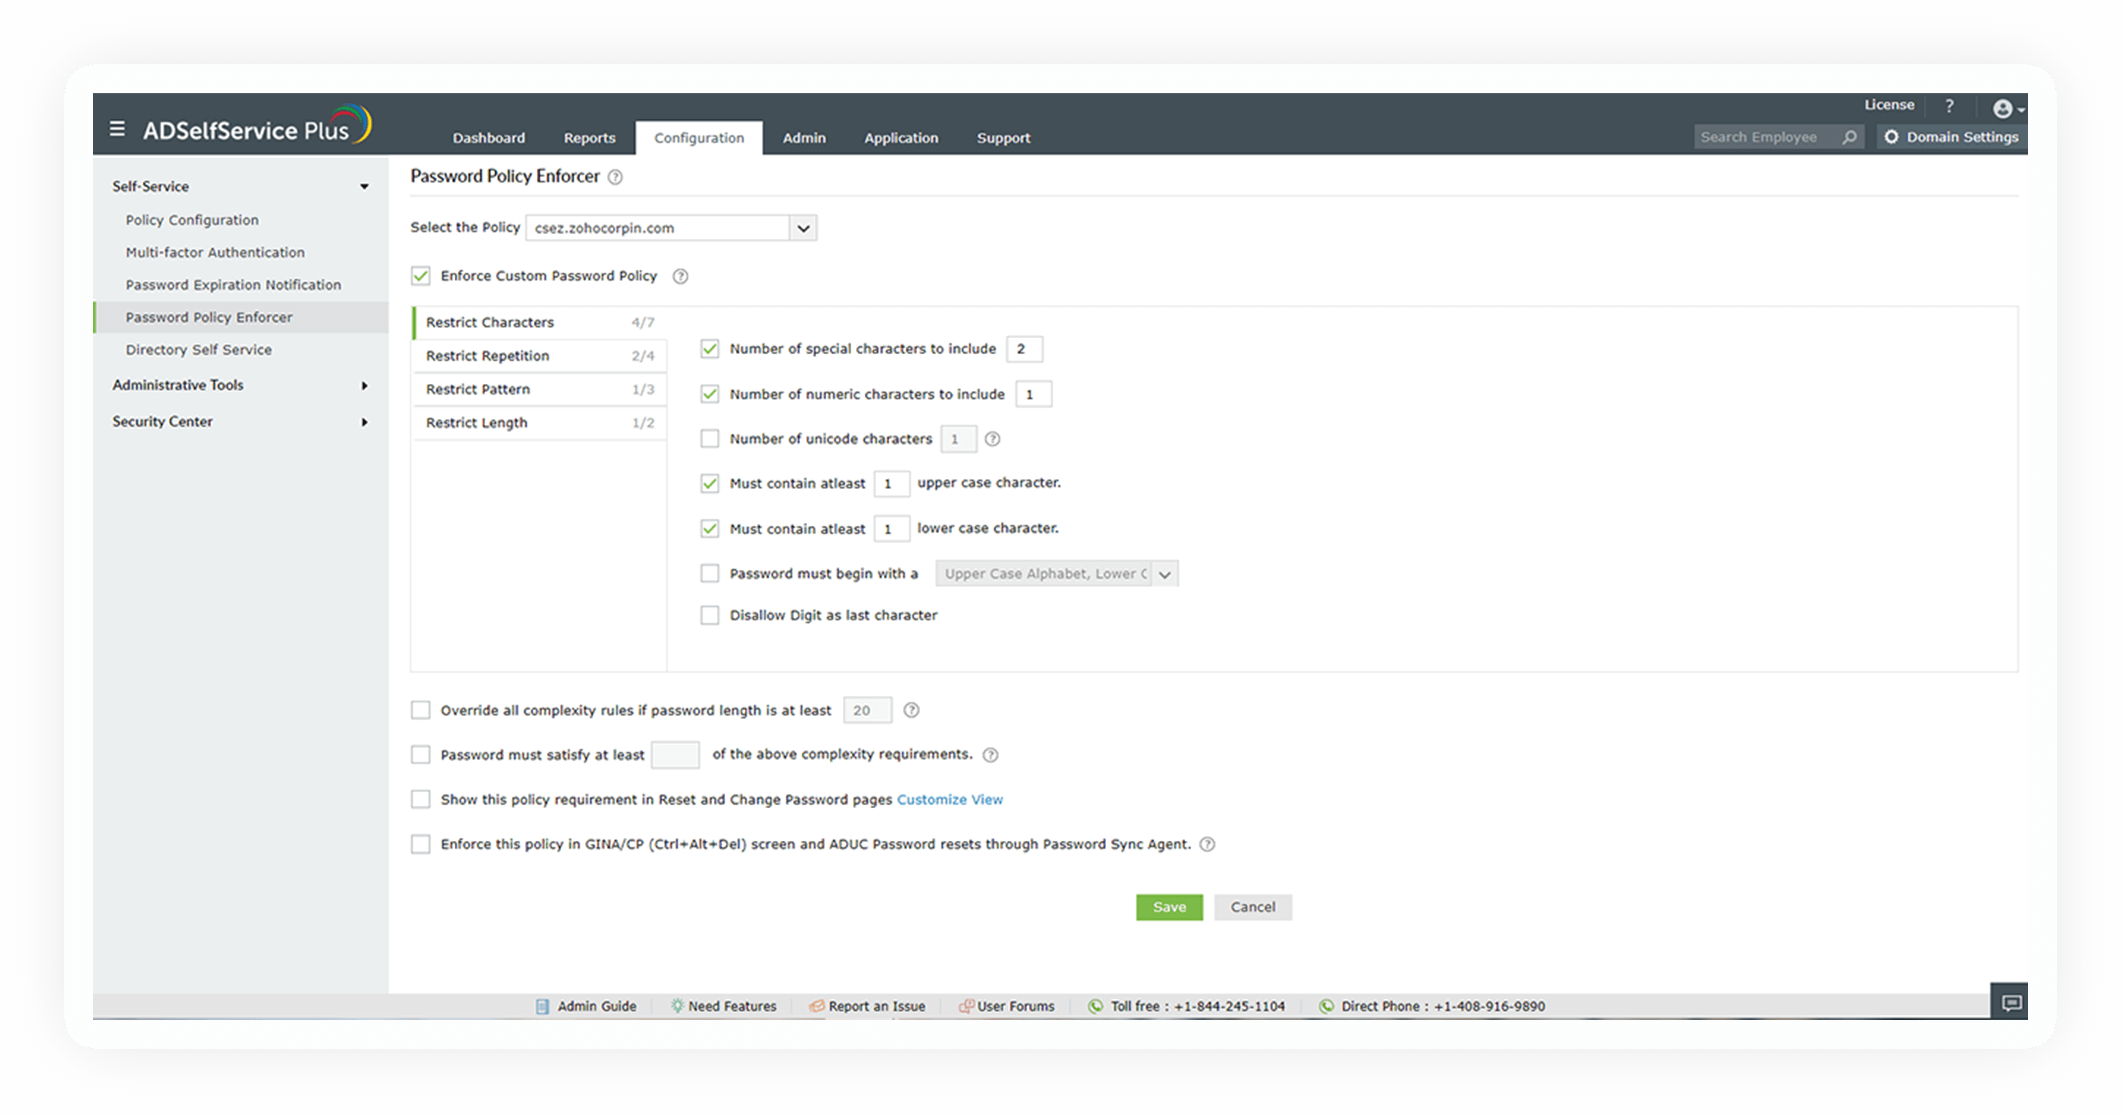Click help icon beside unicode characters field
Screen dimensions: 2122x1114
[992, 439]
